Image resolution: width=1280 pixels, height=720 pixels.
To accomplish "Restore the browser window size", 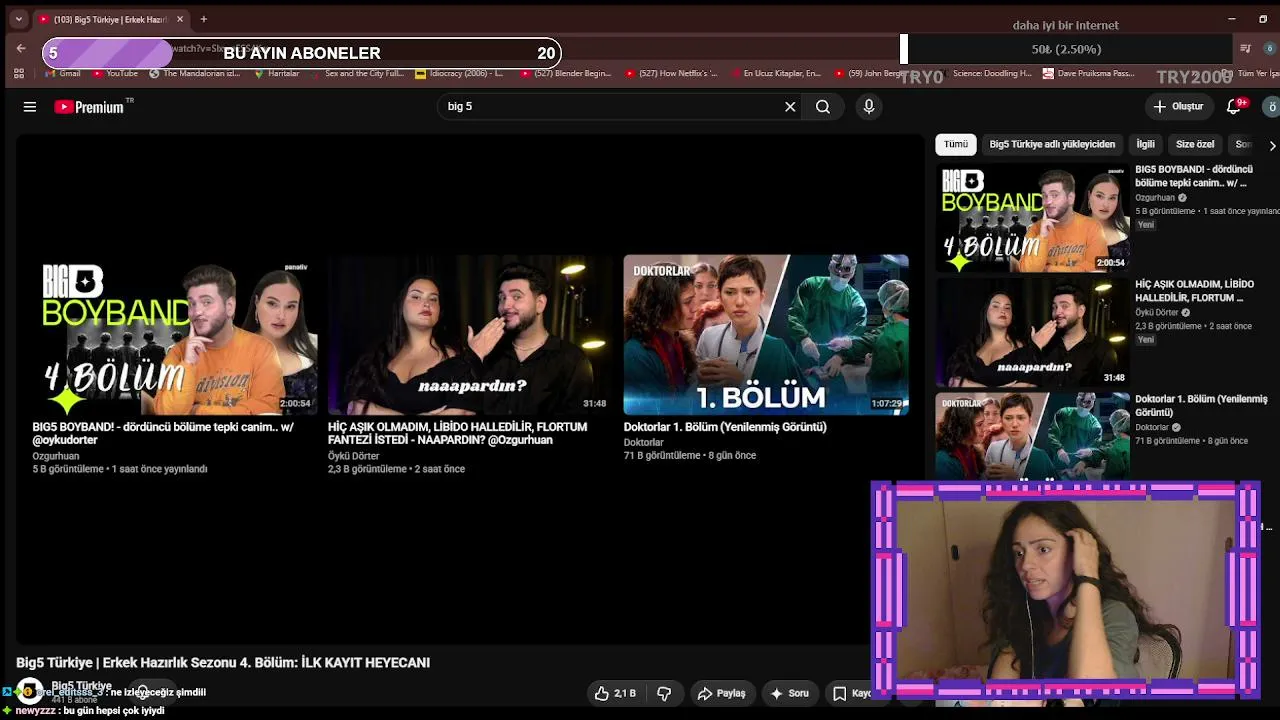I will [1263, 19].
